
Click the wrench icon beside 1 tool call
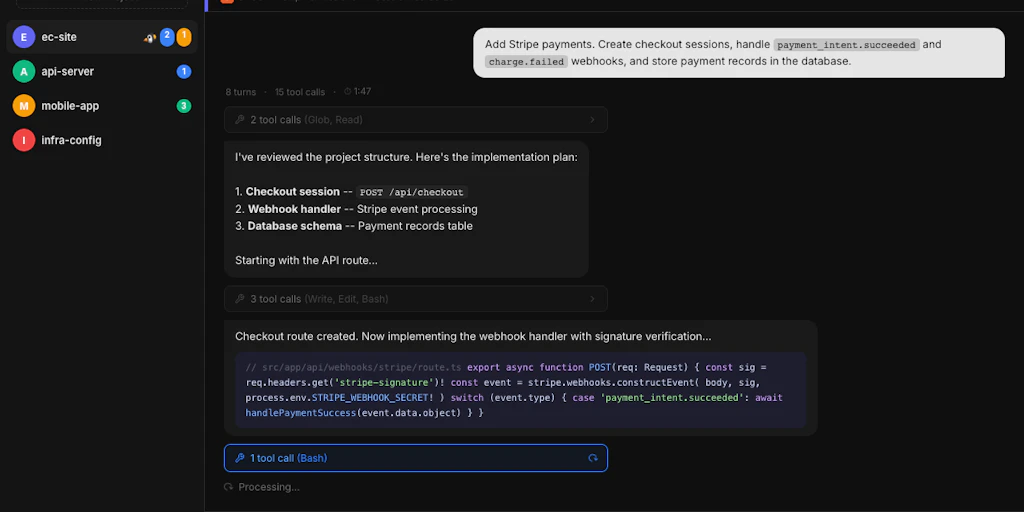(240, 458)
